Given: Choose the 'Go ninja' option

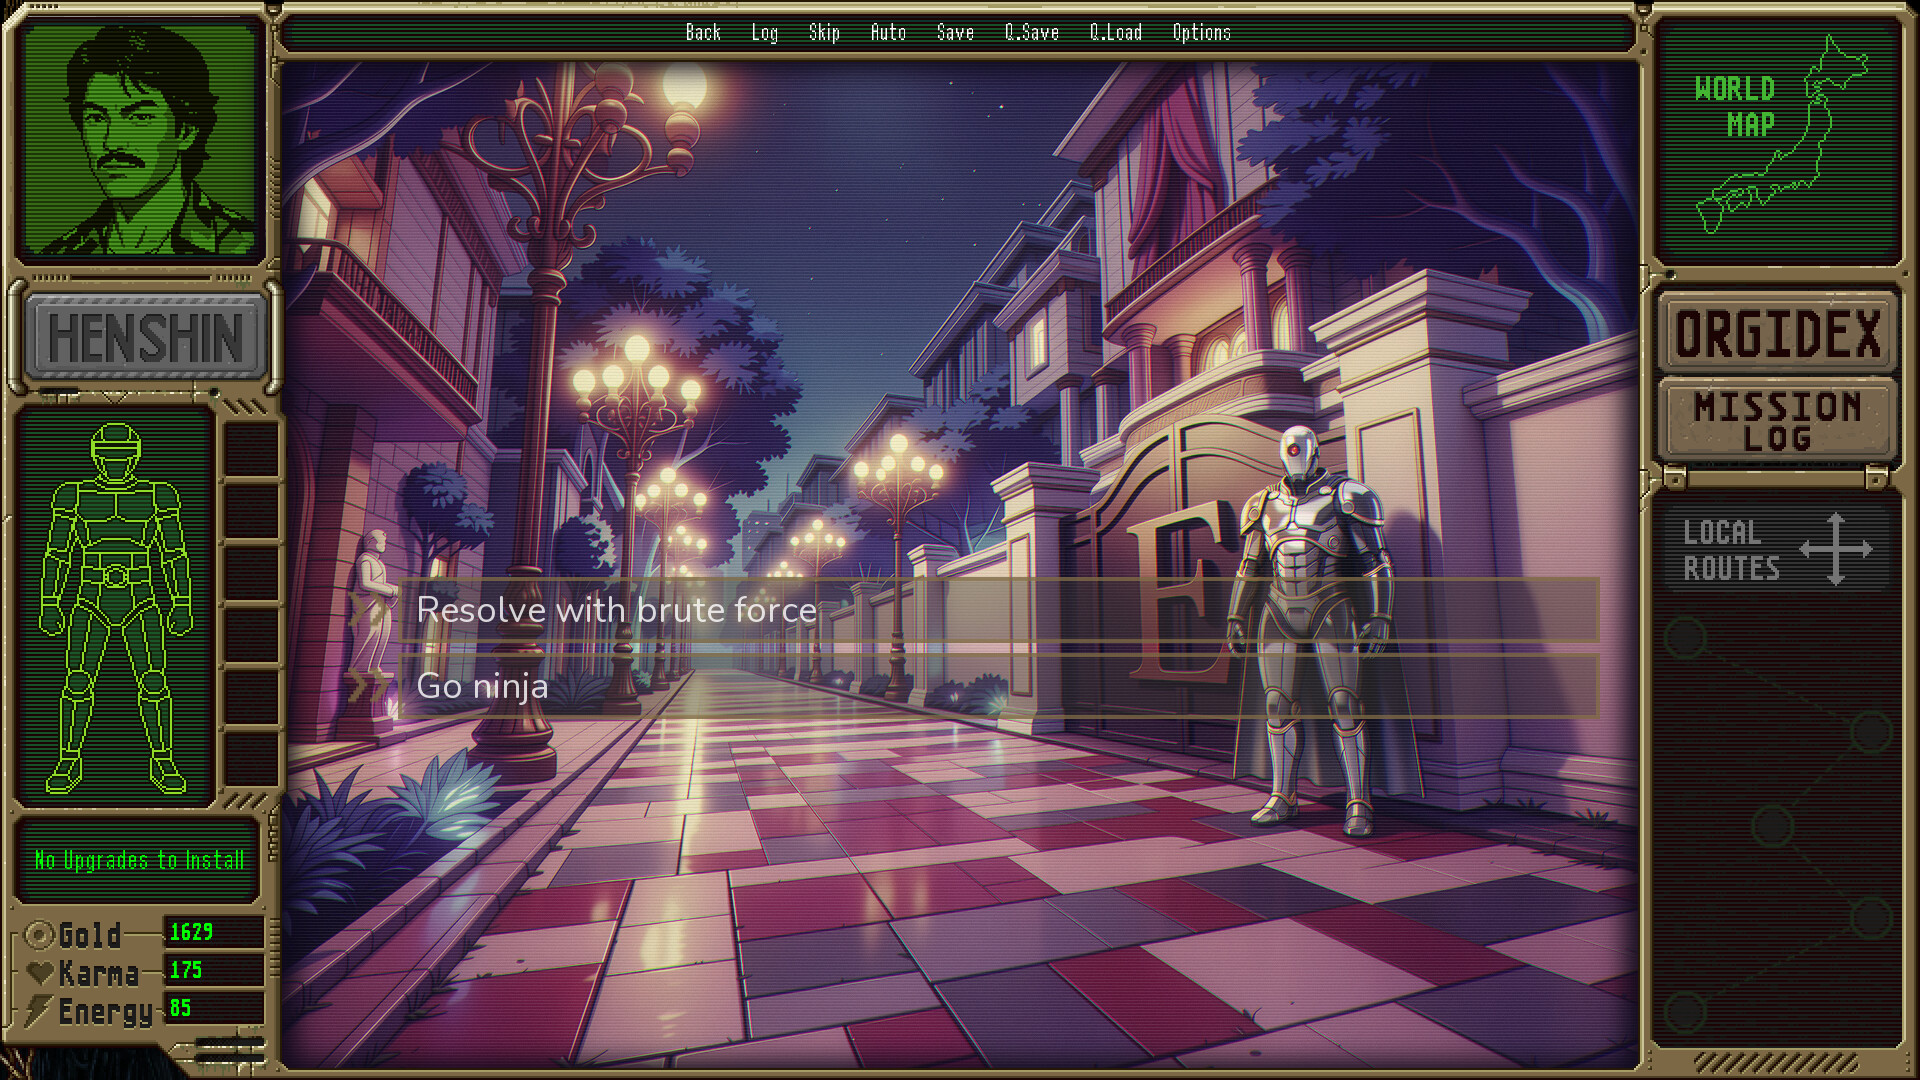Looking at the screenshot, I should point(998,686).
